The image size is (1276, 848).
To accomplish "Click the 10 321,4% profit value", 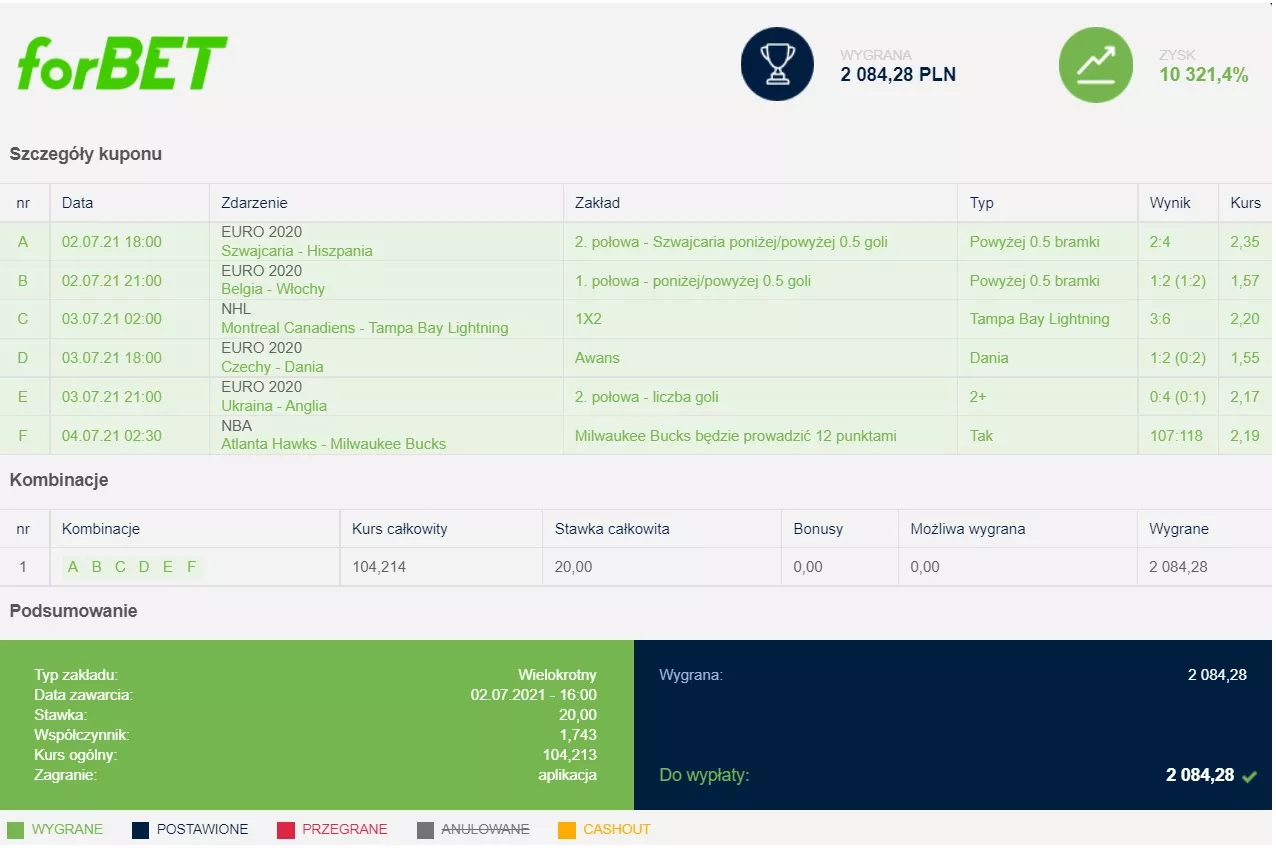I will coord(1204,75).
